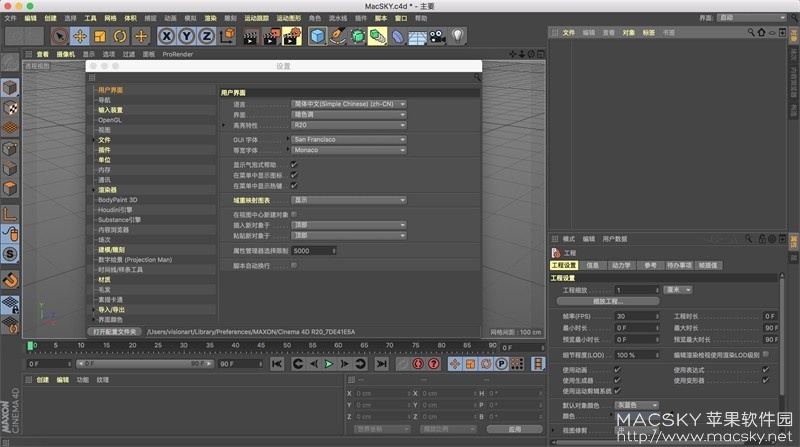Open the 语言 language dropdown
Image resolution: width=800 pixels, height=447 pixels.
(x=349, y=104)
